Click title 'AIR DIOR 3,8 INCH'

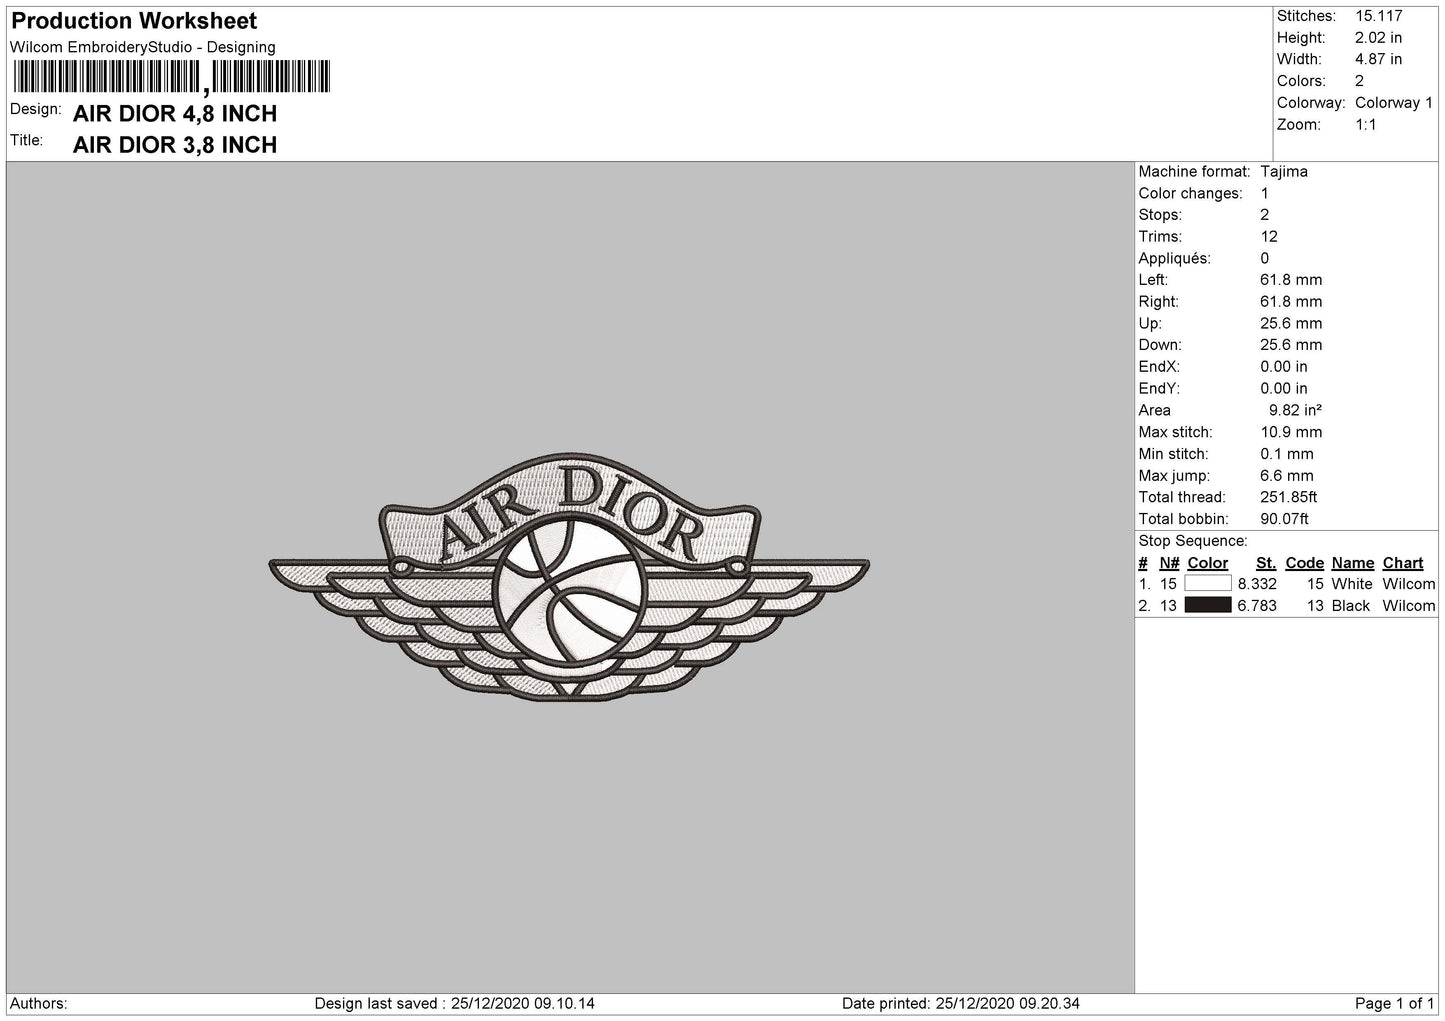coord(175,145)
